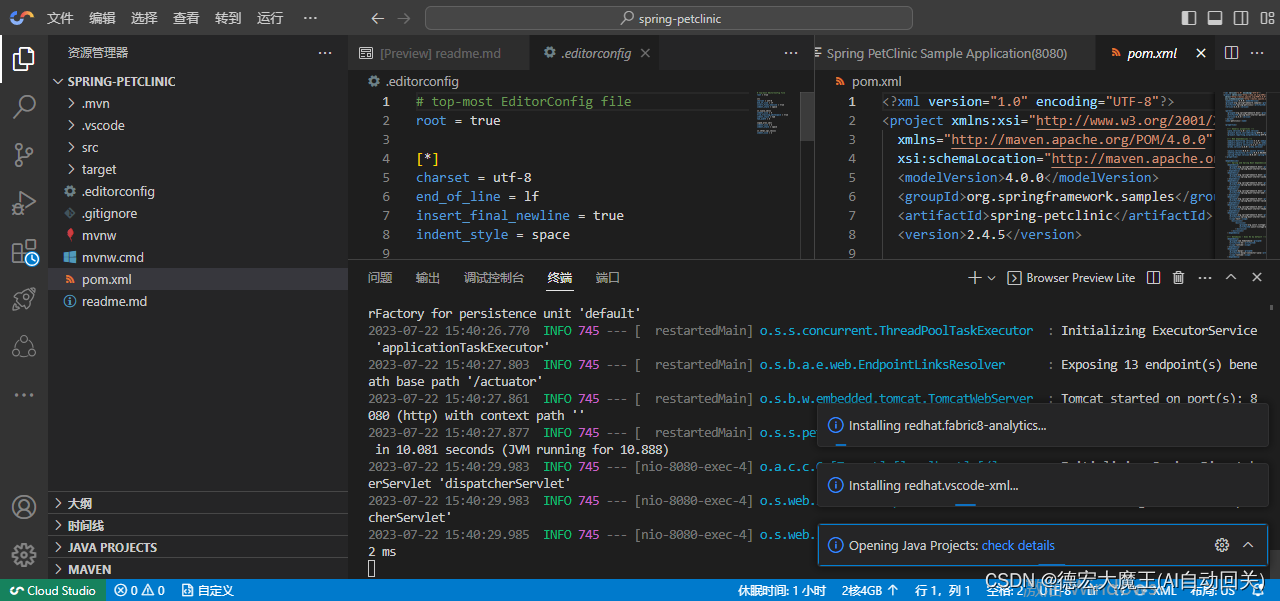The image size is (1280, 601).
Task: Expand the target folder
Action: tap(198, 169)
